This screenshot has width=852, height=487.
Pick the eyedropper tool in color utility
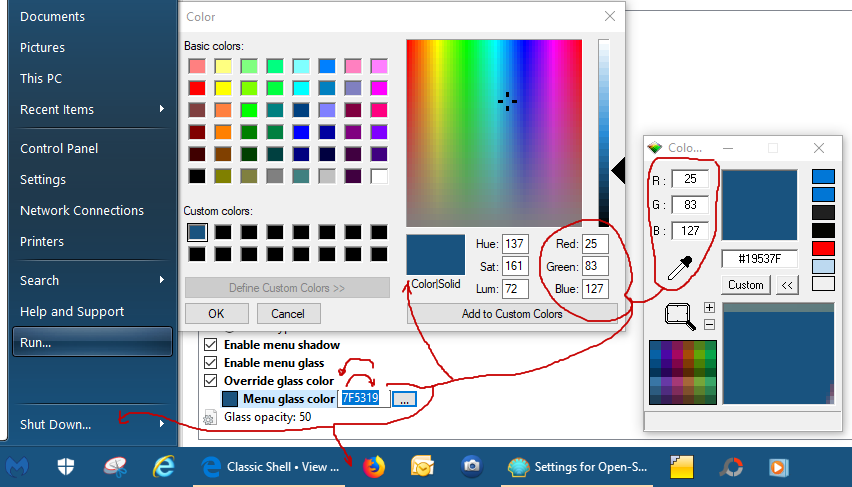coord(681,269)
